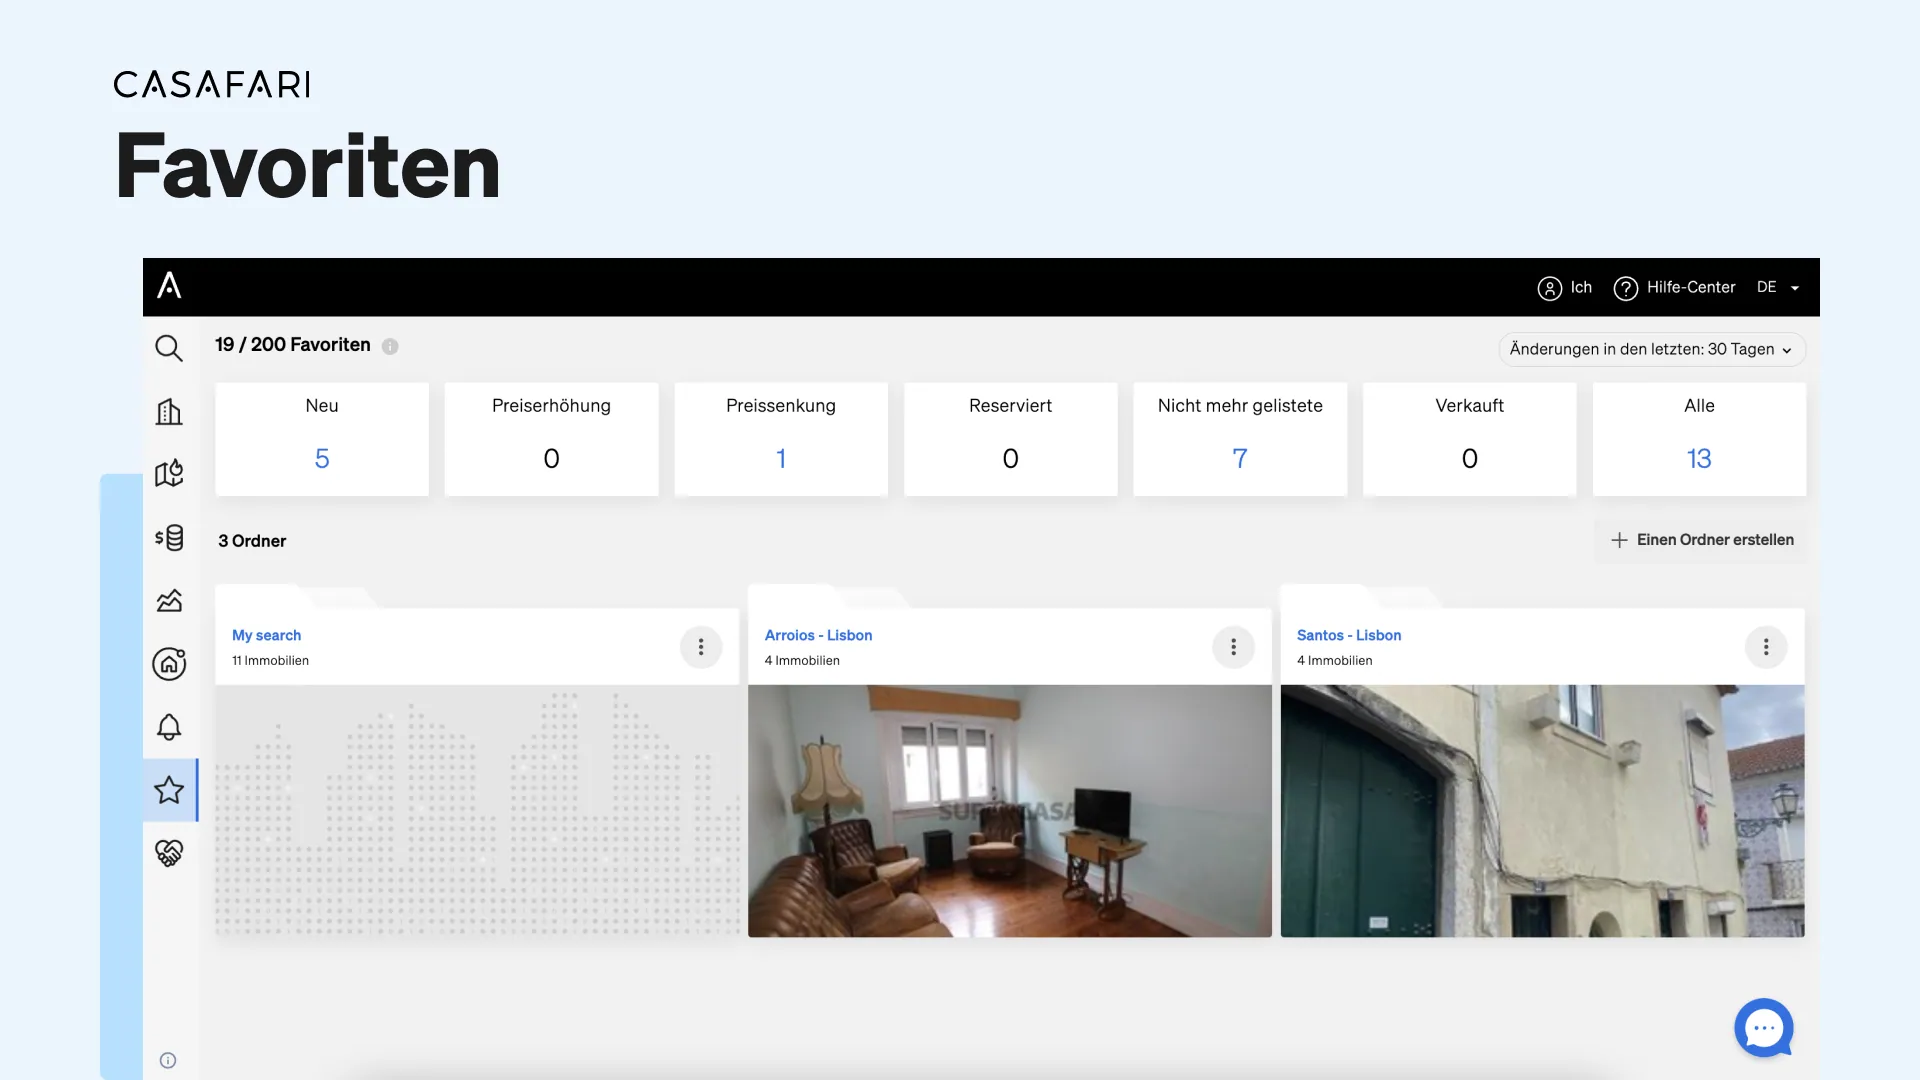Screen dimensions: 1920x1080
Task: Select the Nicht mehr gelistete filter card
Action: (1240, 439)
